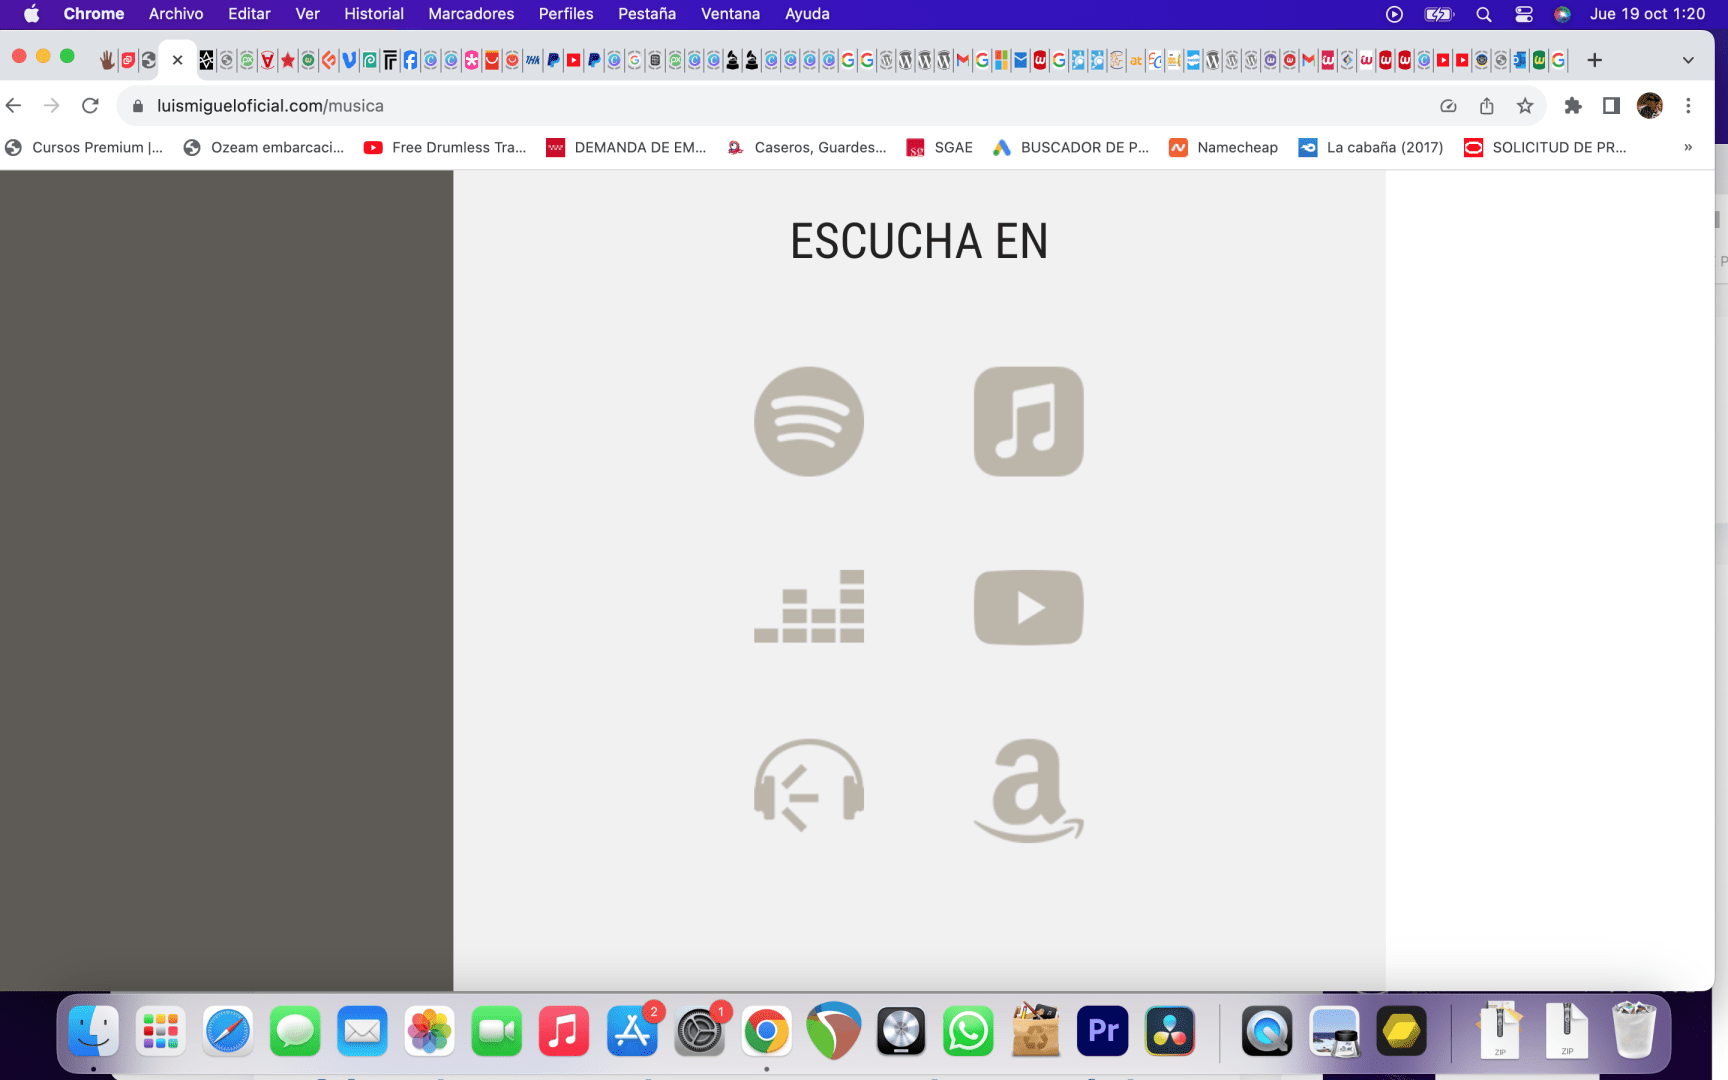Open BUSCADOR DE P... bookmark
Image resolution: width=1728 pixels, height=1080 pixels.
coord(1070,147)
